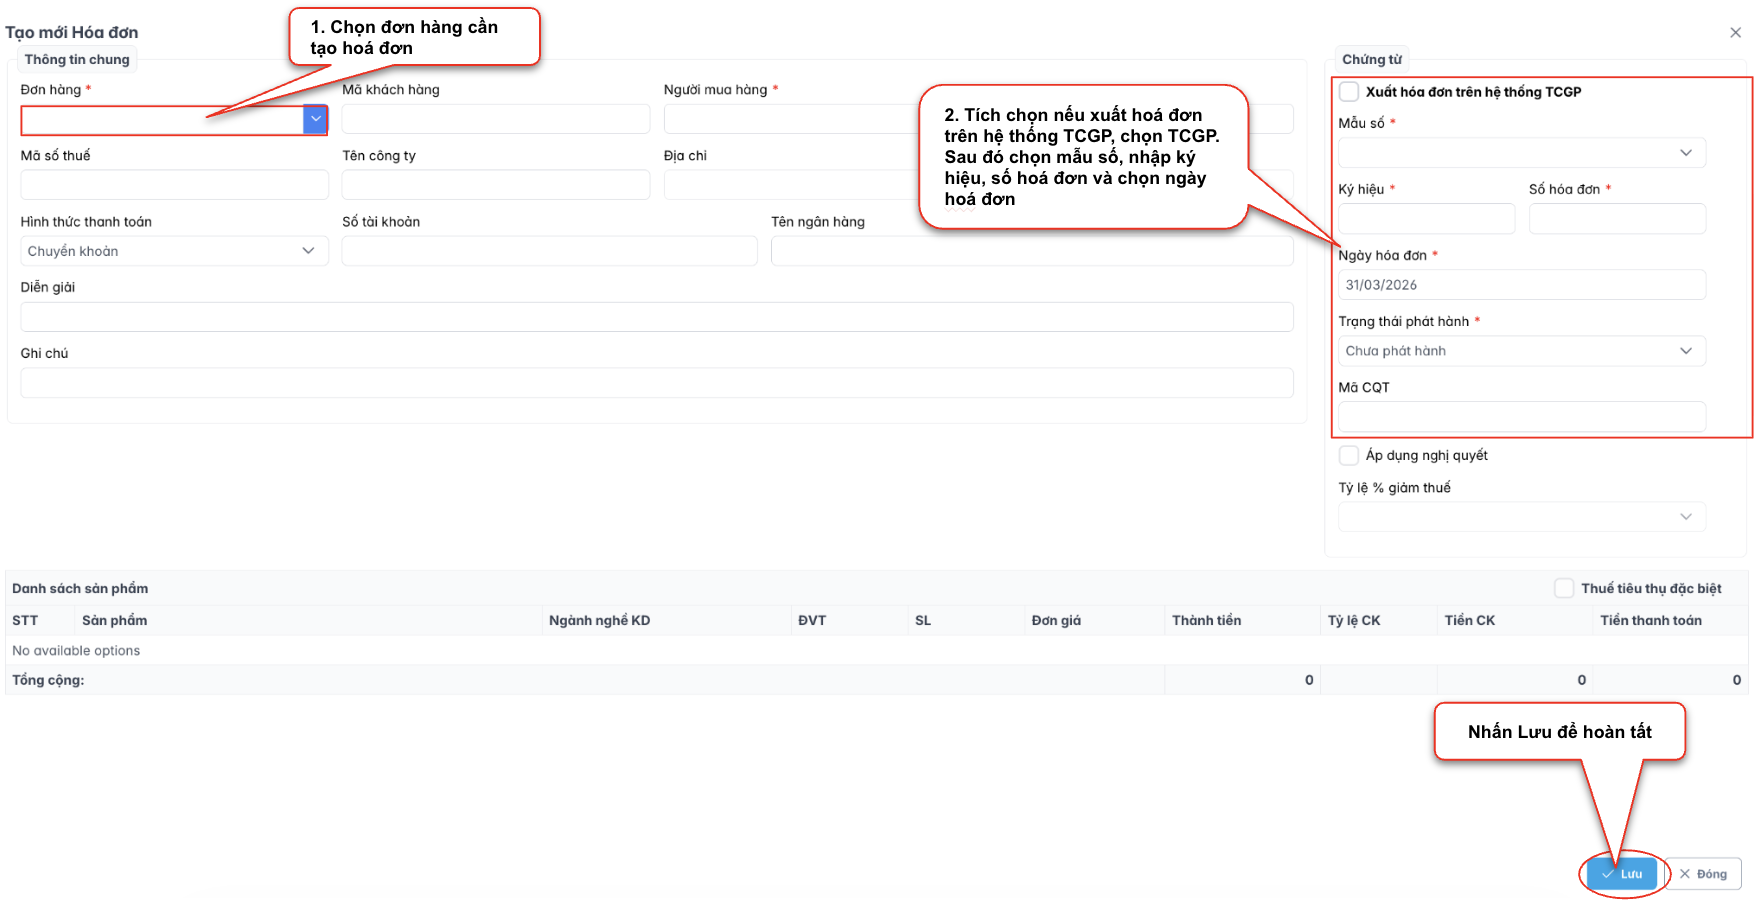This screenshot has height=906, width=1764.
Task: Open the Đơn hàng dropdown arrow
Action: click(x=315, y=119)
